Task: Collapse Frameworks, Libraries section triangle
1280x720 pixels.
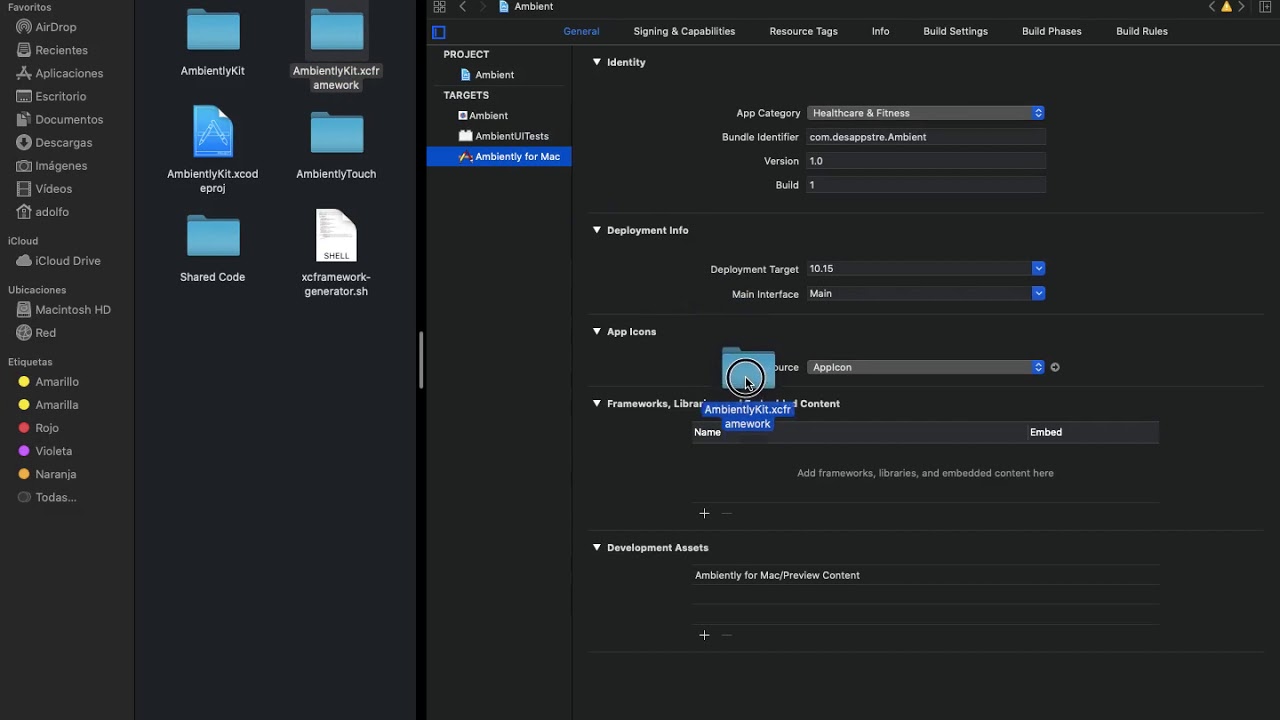Action: [597, 403]
